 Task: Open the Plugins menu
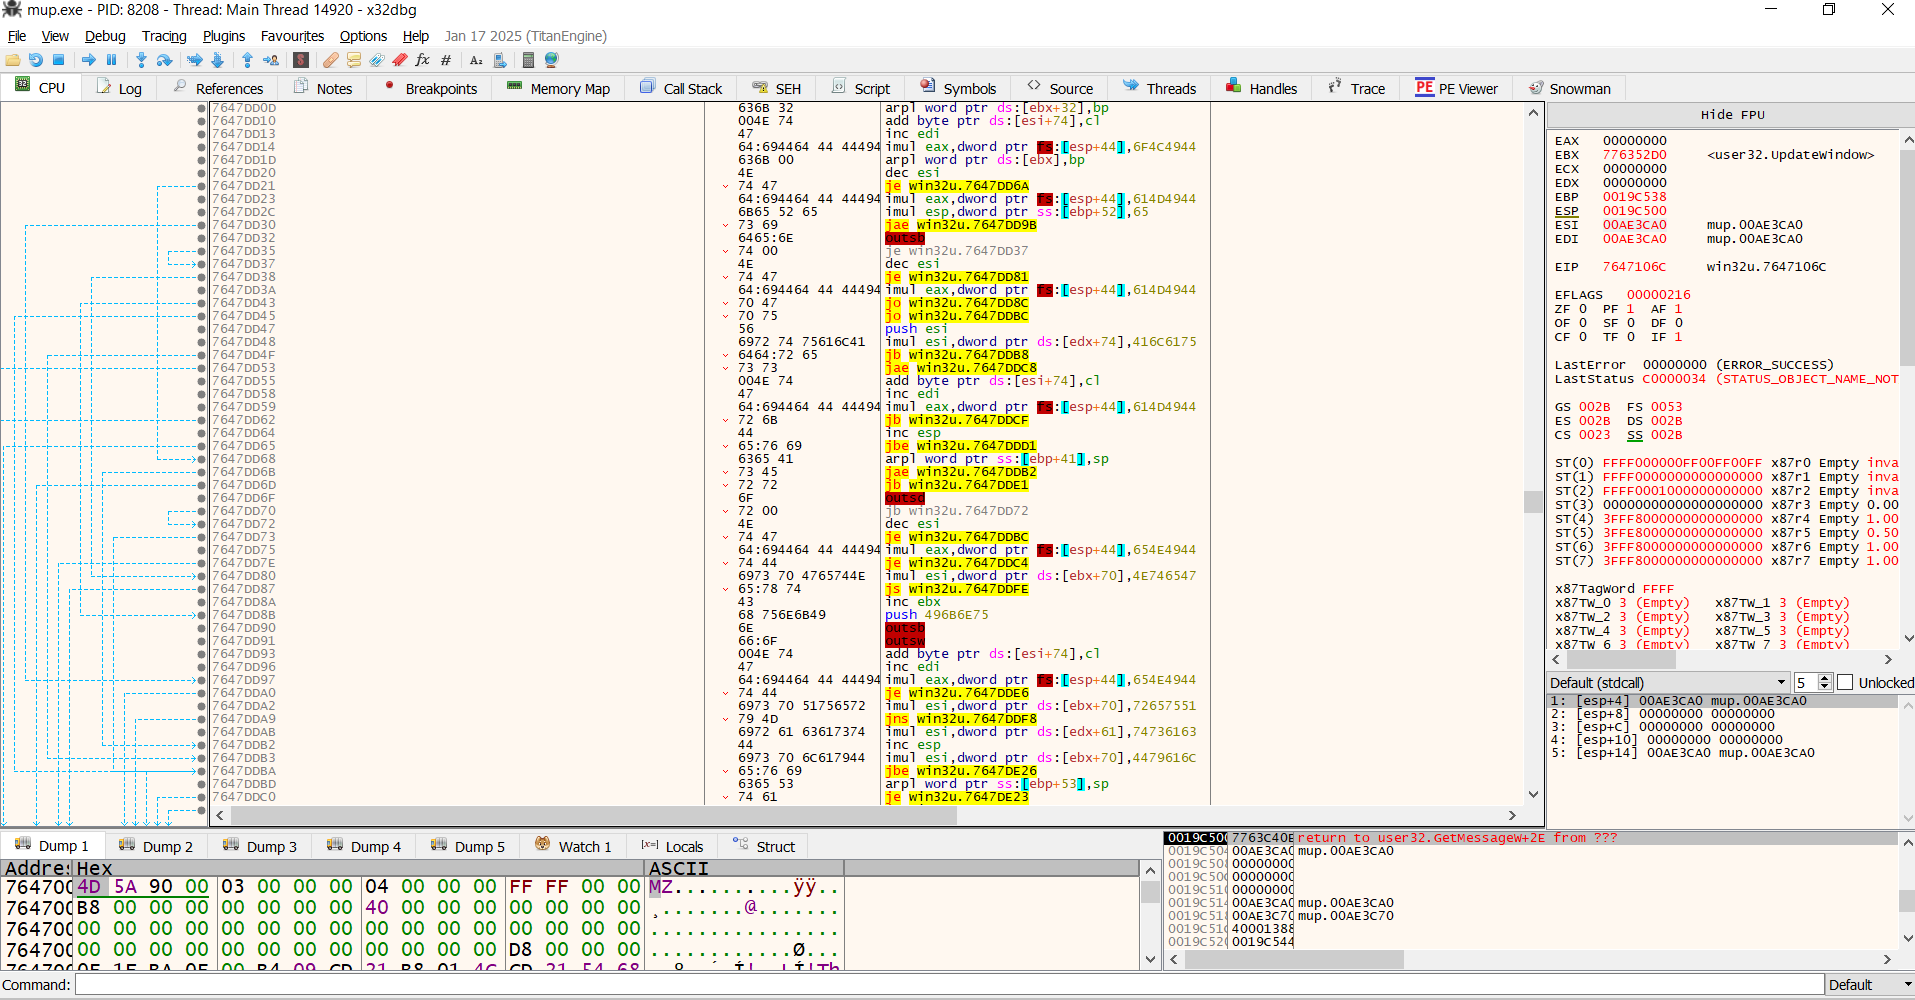click(x=224, y=36)
